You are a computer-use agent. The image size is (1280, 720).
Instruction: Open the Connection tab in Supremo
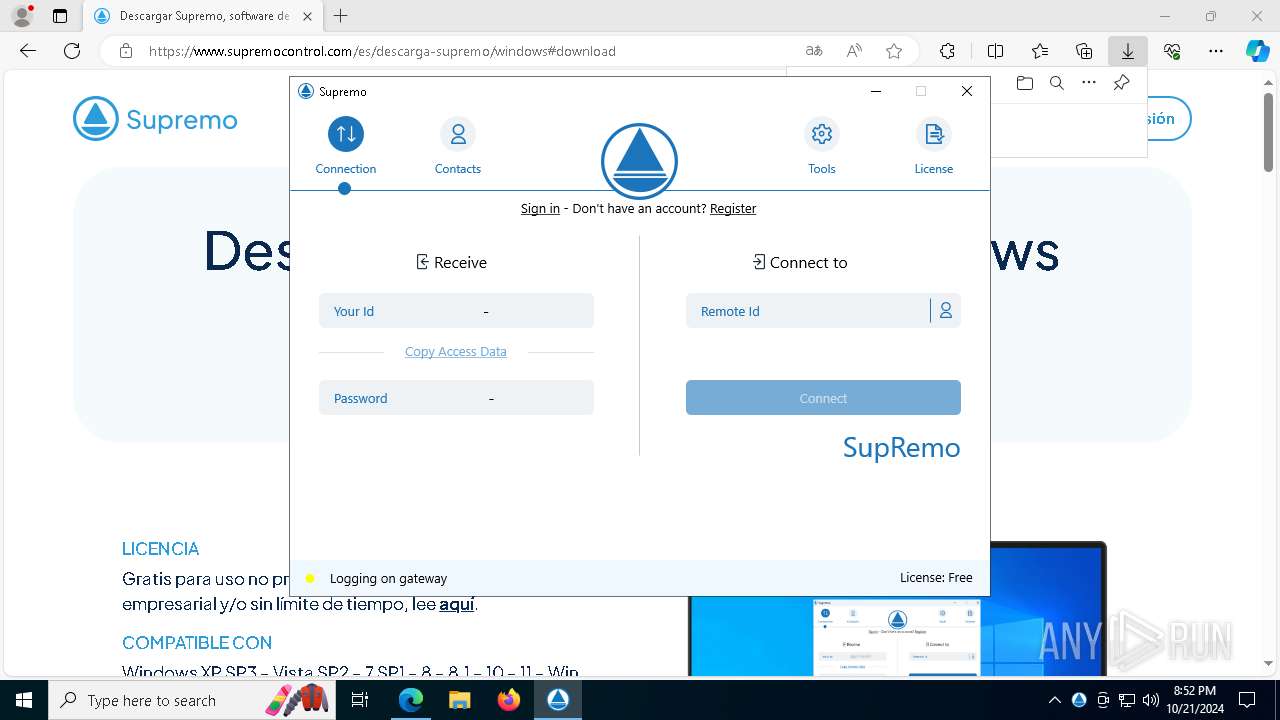(x=345, y=146)
